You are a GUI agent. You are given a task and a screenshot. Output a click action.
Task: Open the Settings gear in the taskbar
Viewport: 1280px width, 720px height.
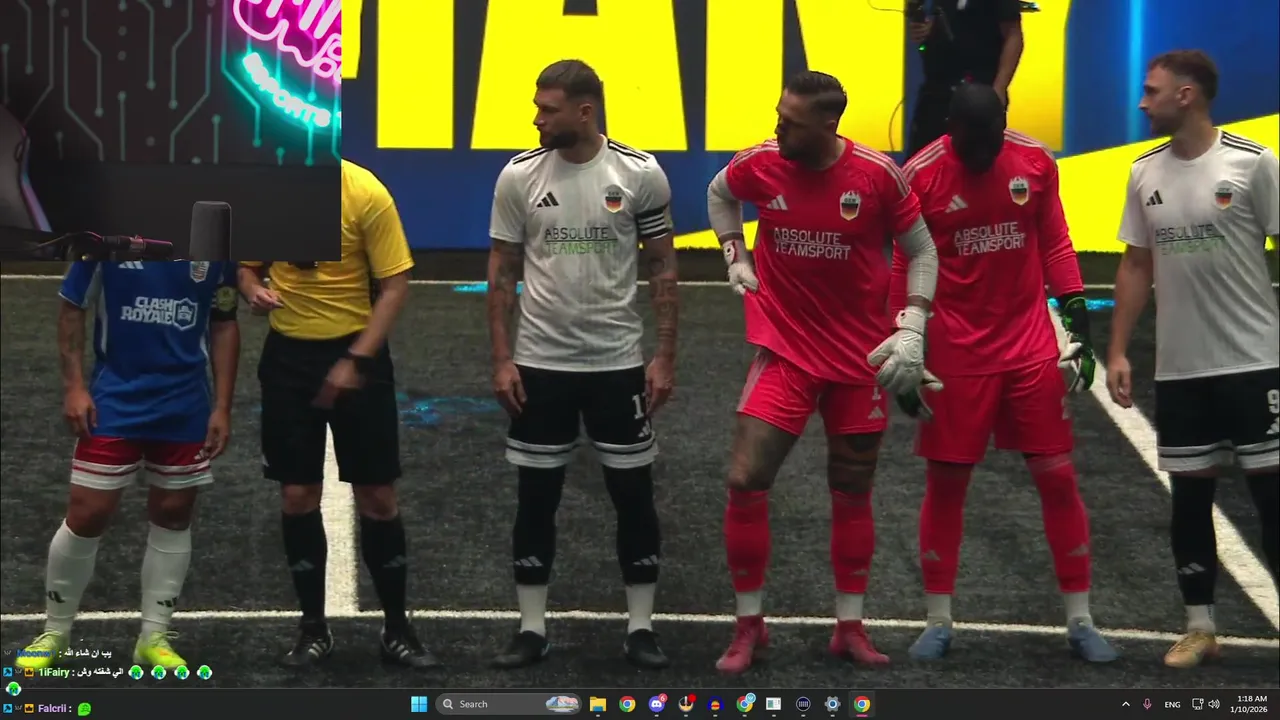[832, 704]
